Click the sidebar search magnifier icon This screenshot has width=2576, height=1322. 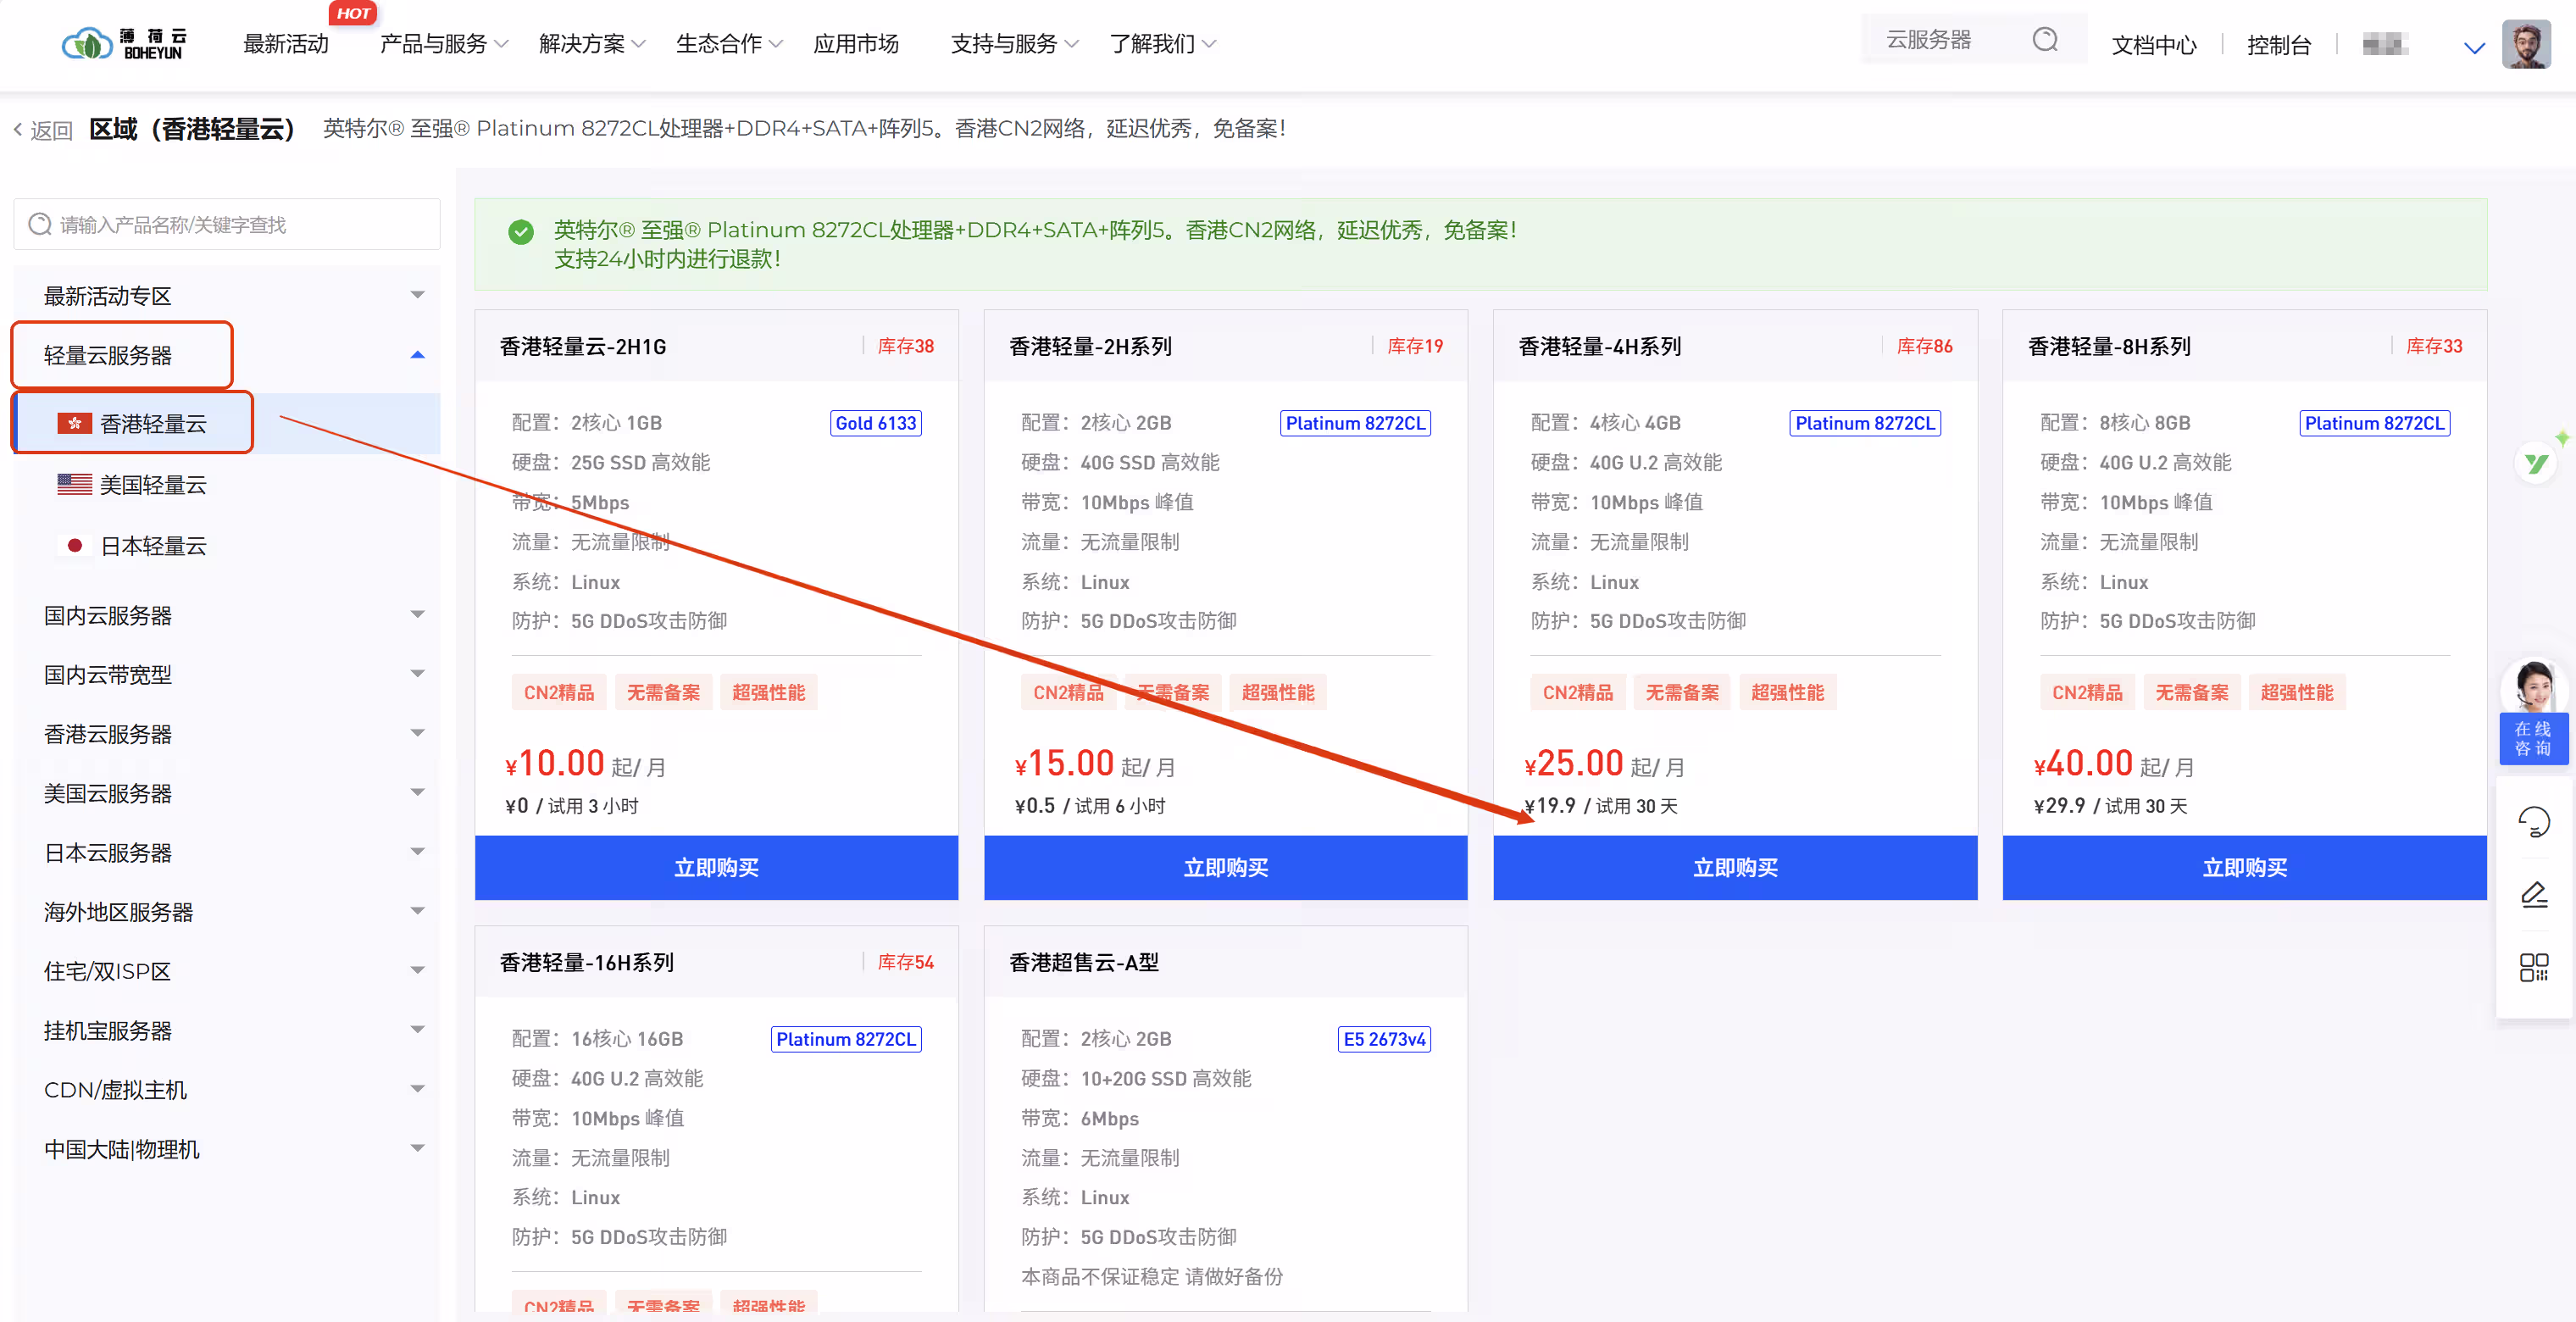click(40, 224)
